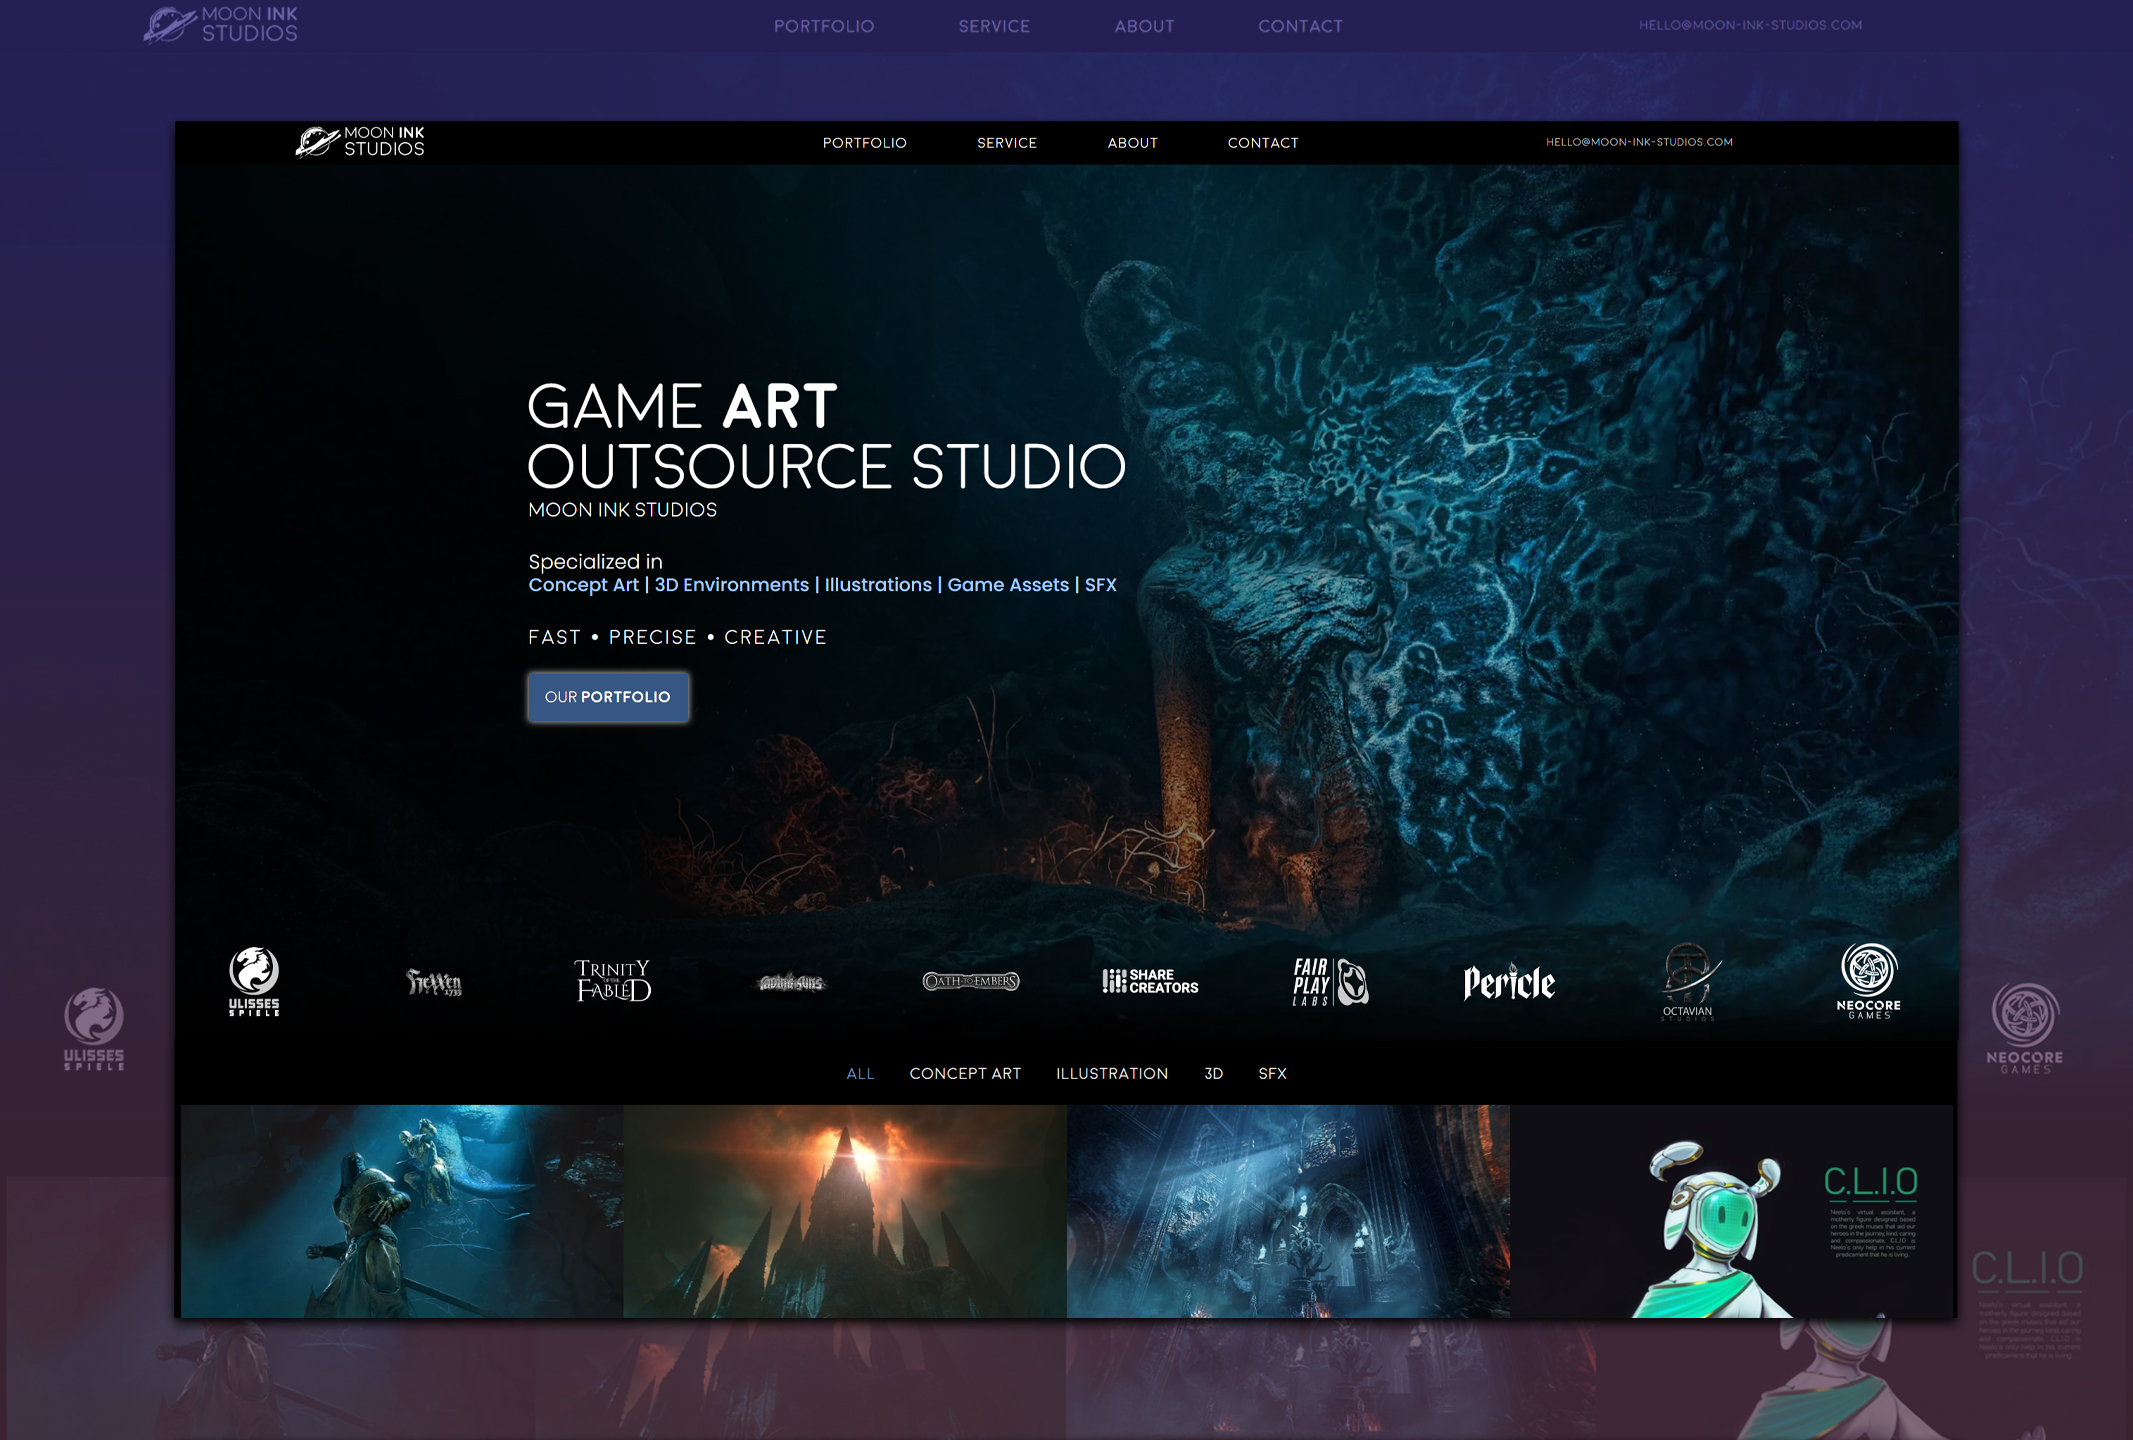Click the Trinity of the Fabled logo

(x=612, y=980)
